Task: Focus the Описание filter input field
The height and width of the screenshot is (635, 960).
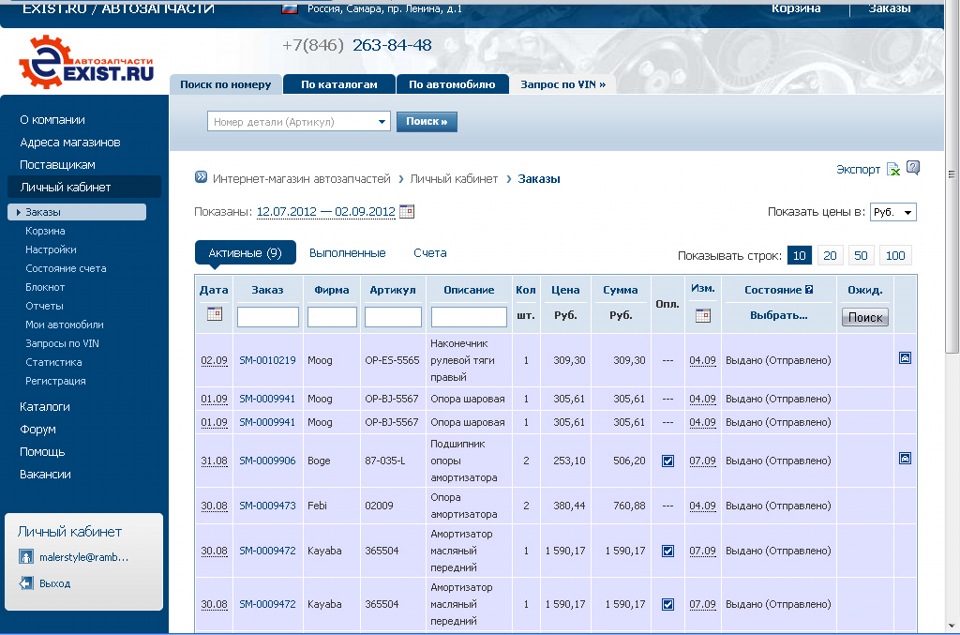Action: click(x=469, y=317)
